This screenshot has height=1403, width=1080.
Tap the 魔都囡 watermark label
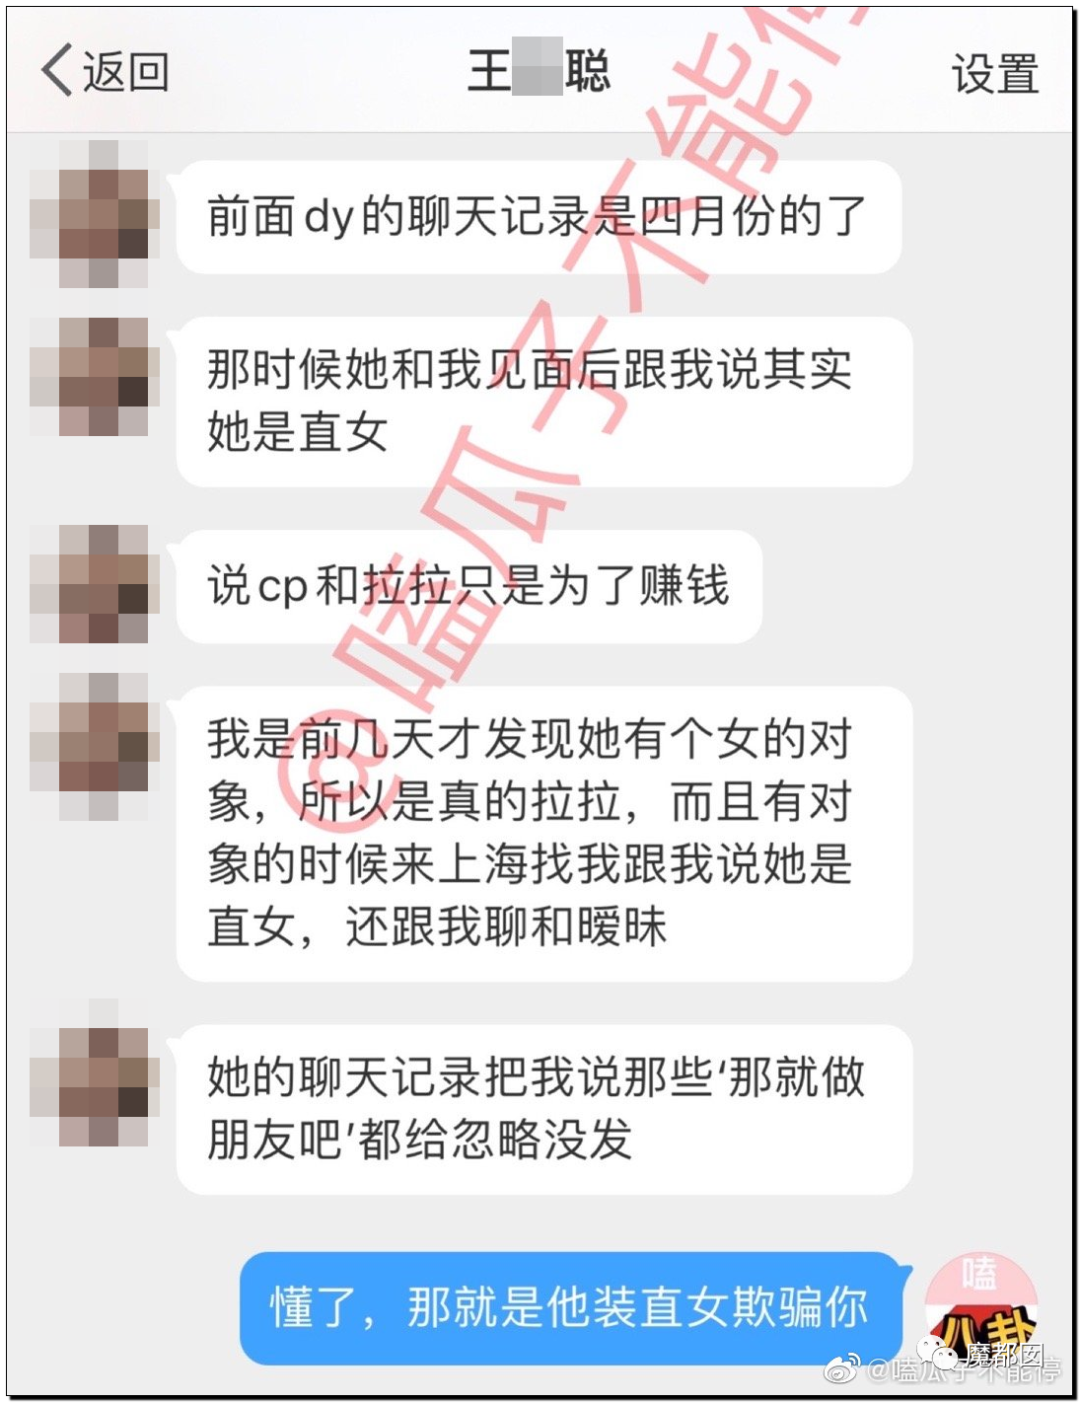[1004, 1355]
